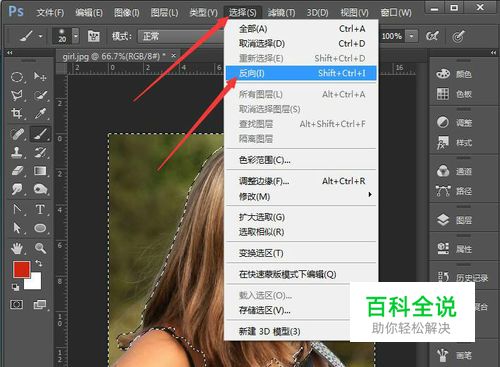This screenshot has height=367, width=500.
Task: Select the Ellipse shape tool
Action: pos(40,228)
